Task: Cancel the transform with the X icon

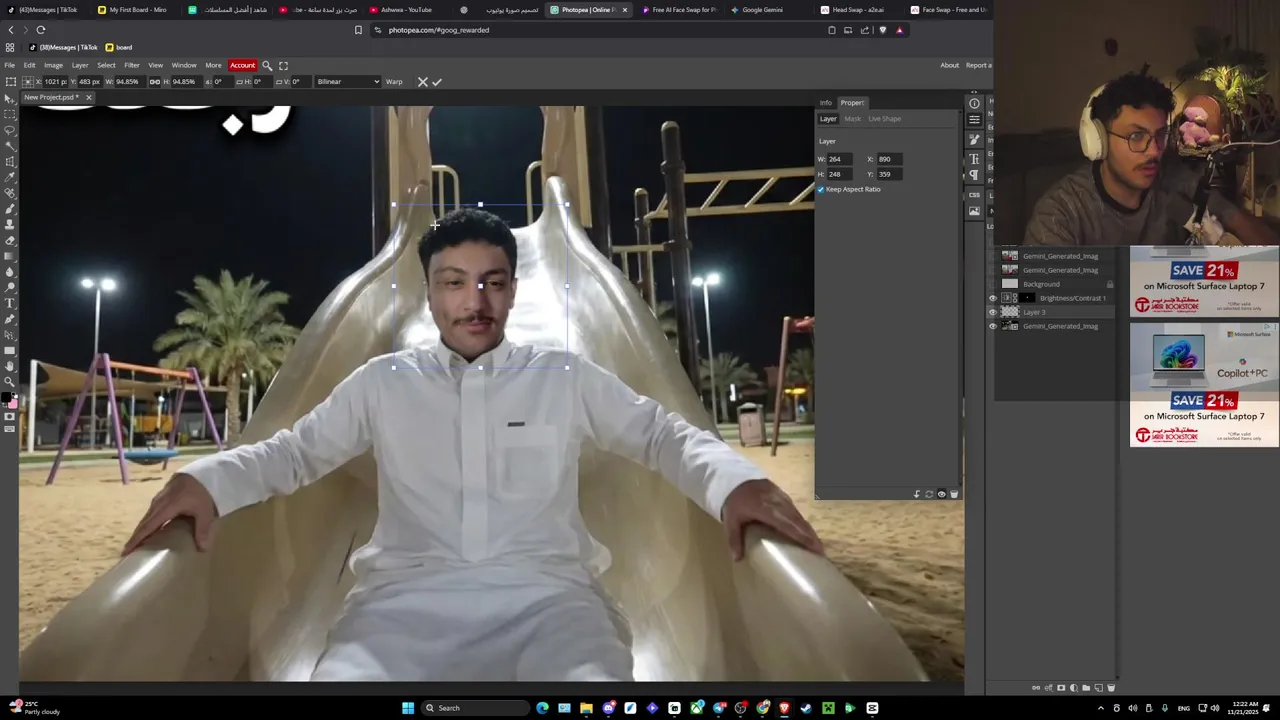Action: 422,82
